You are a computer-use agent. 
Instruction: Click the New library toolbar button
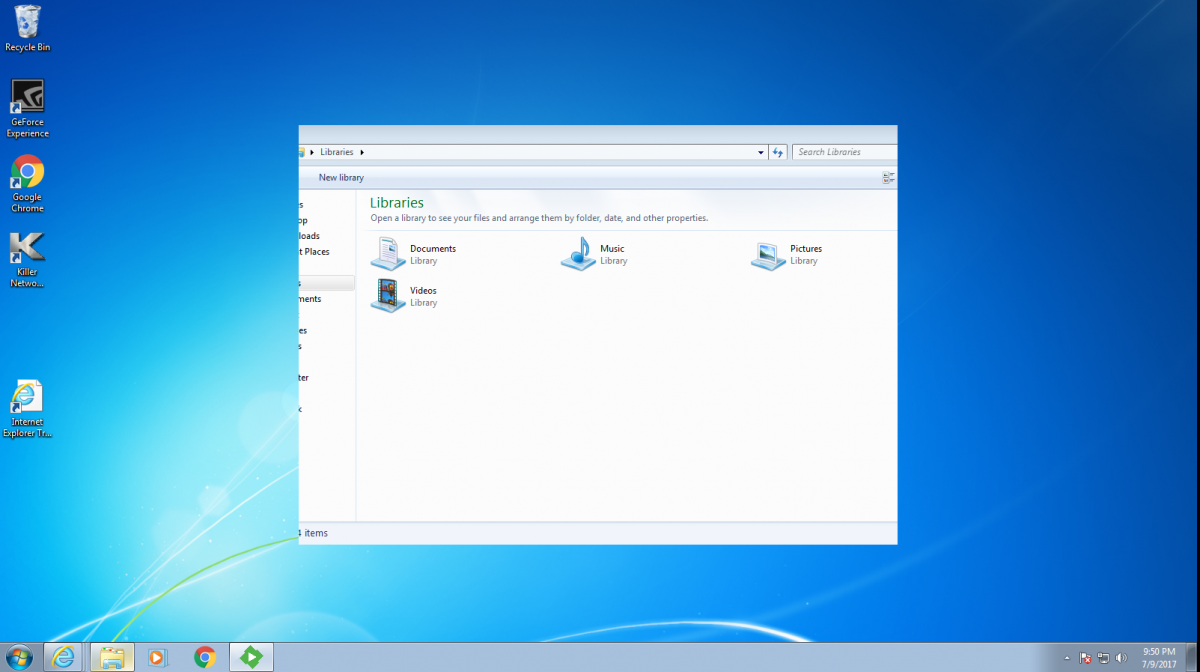341,177
